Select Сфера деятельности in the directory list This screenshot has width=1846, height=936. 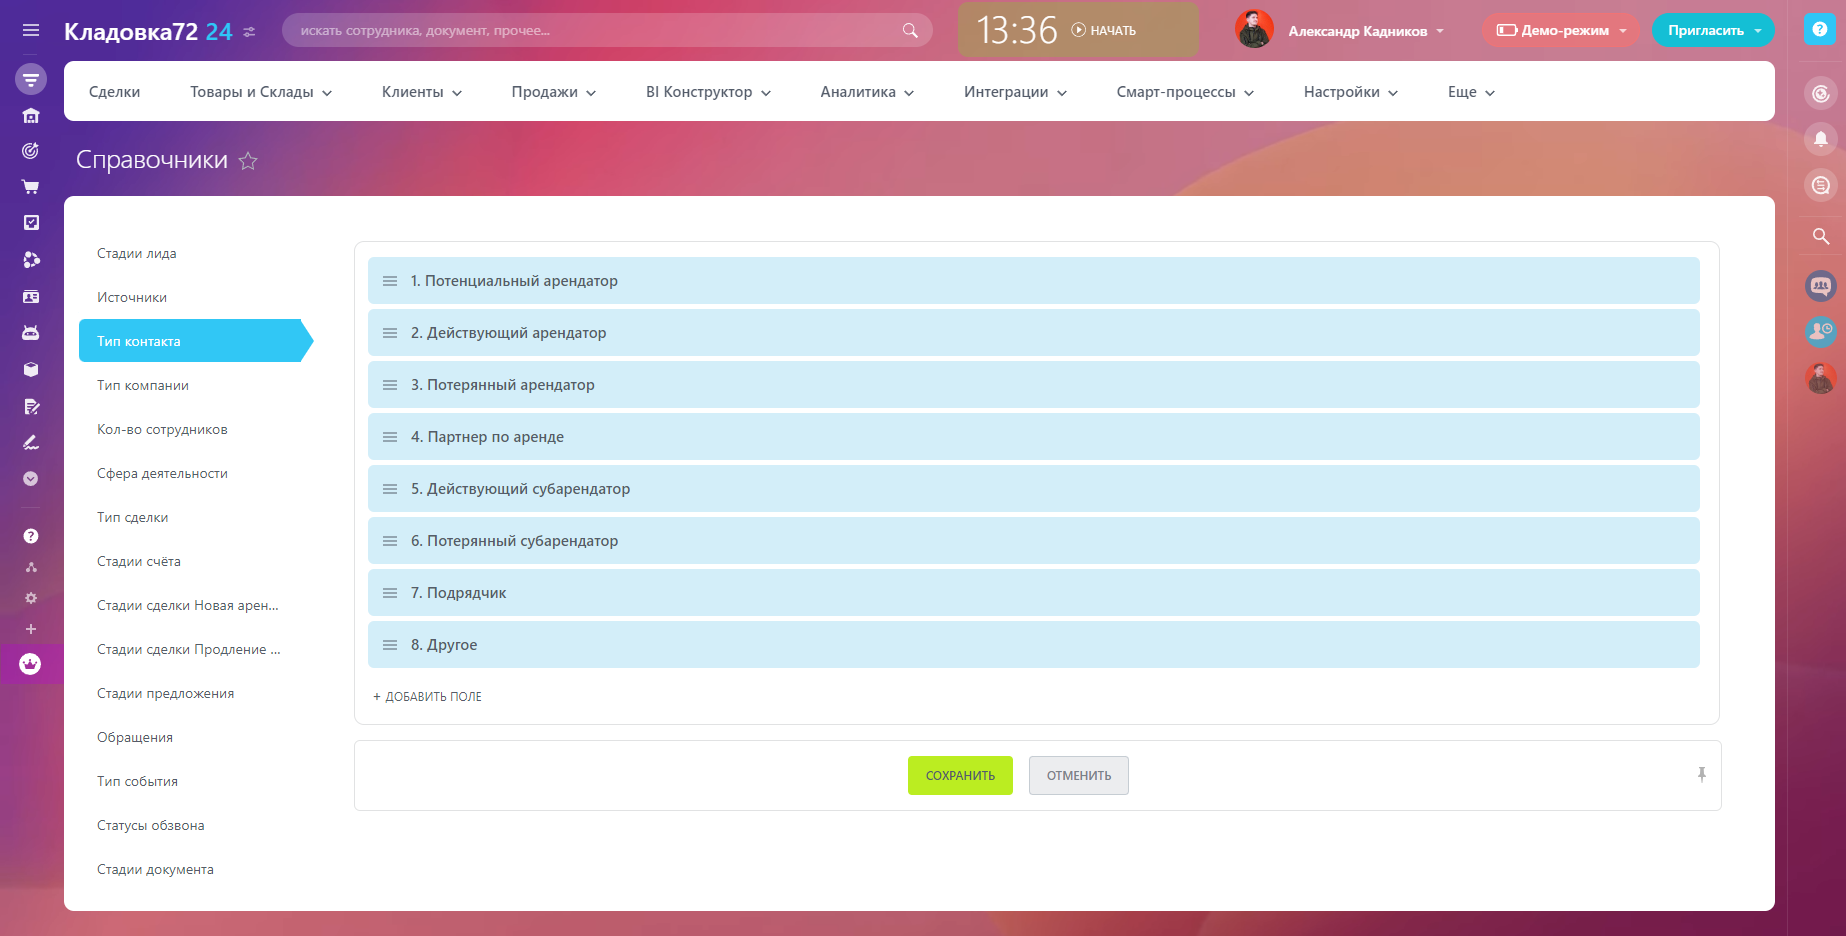pos(162,473)
